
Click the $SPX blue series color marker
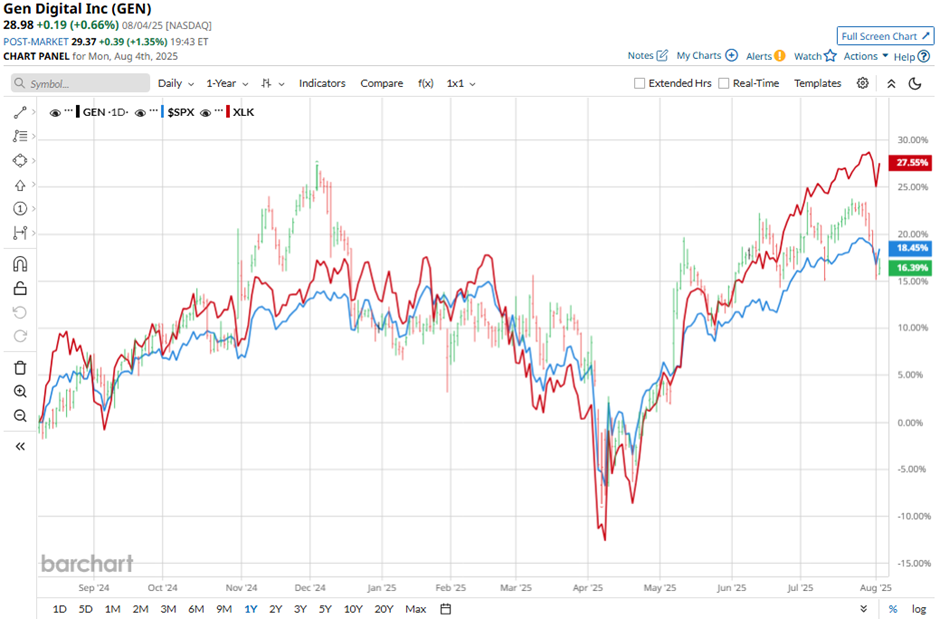click(162, 112)
